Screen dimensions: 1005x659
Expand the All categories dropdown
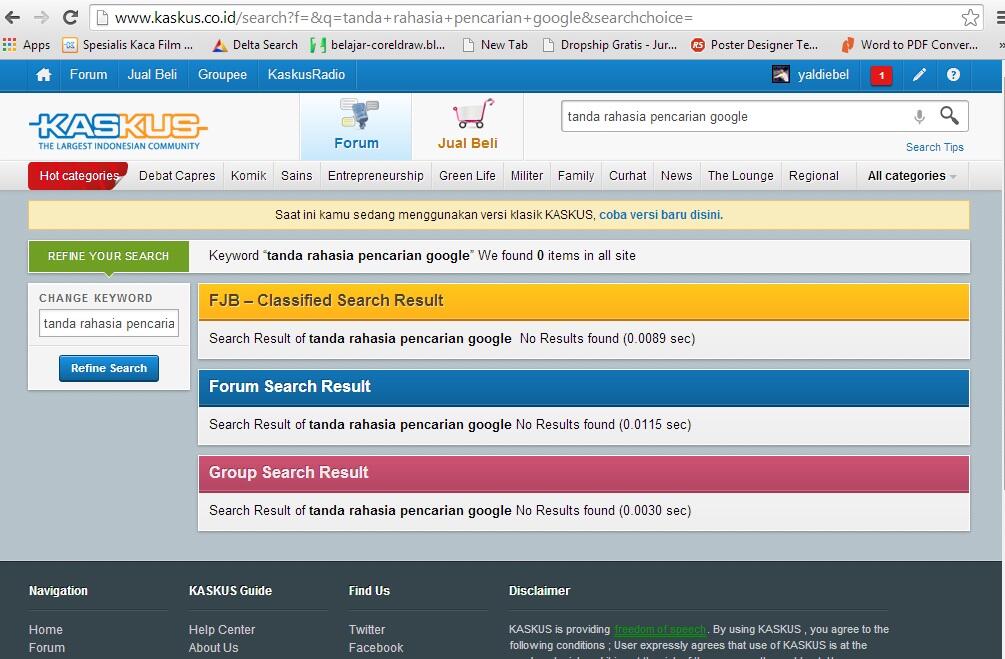point(911,176)
